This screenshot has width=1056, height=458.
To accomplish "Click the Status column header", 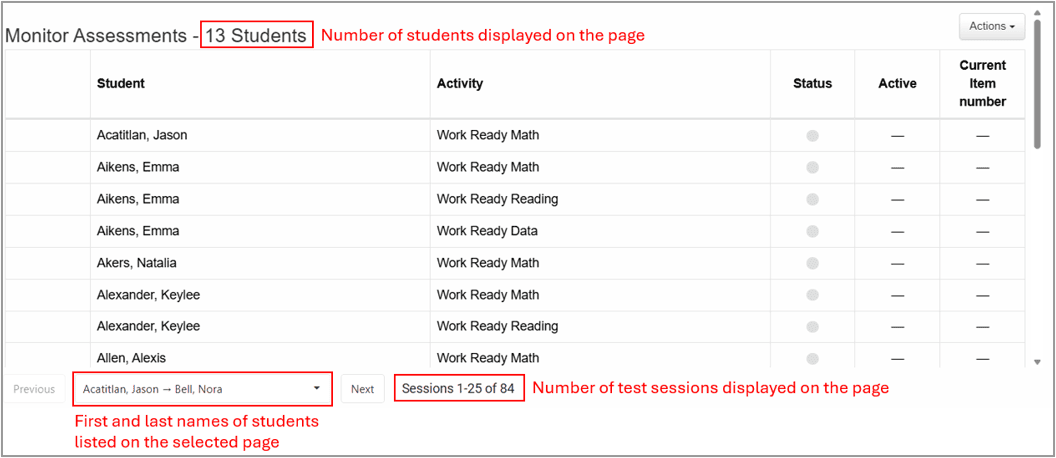I will pyautogui.click(x=812, y=84).
